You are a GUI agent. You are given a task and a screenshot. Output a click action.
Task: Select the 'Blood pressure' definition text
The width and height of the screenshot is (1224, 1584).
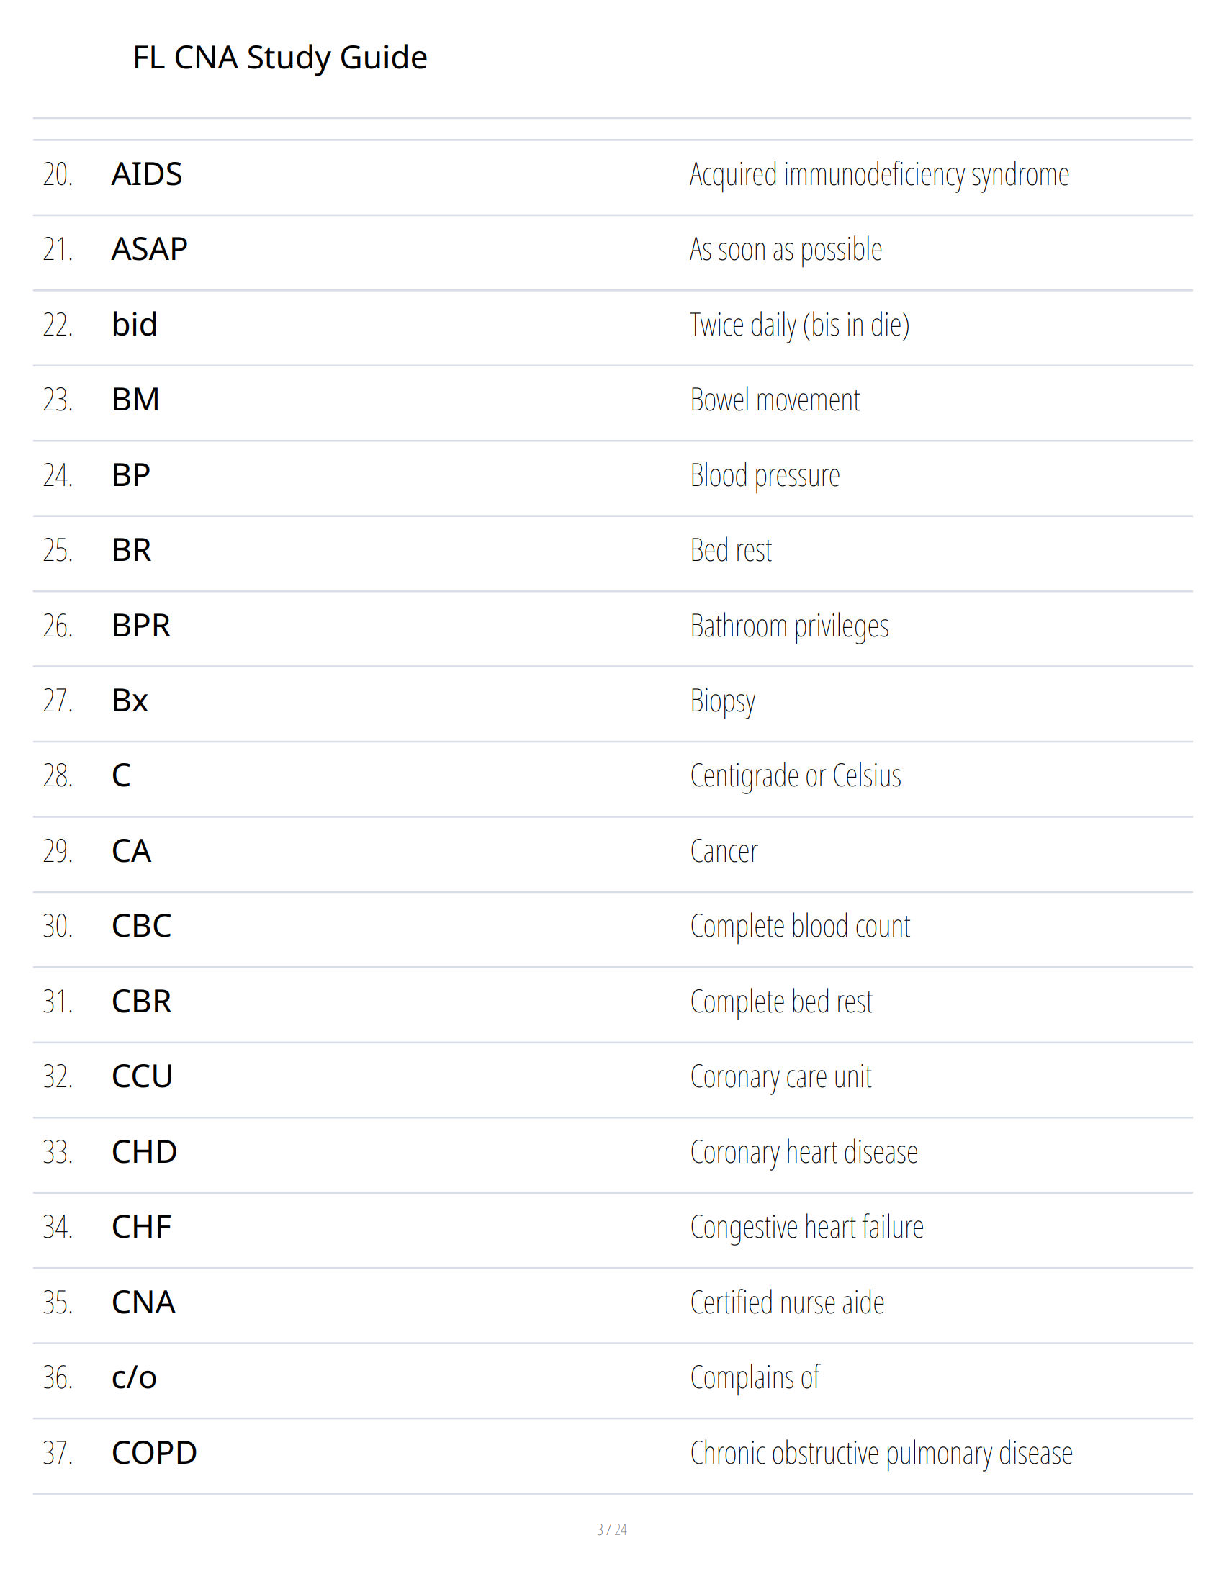tap(765, 475)
